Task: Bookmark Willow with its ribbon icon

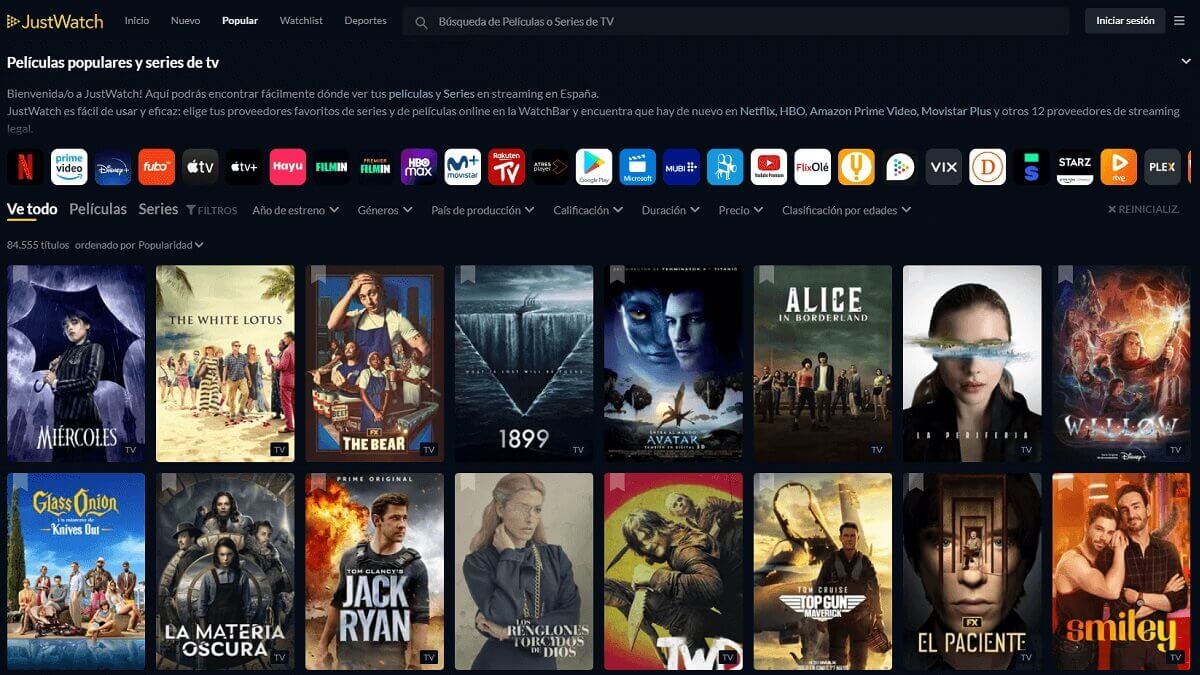Action: [x=1065, y=274]
